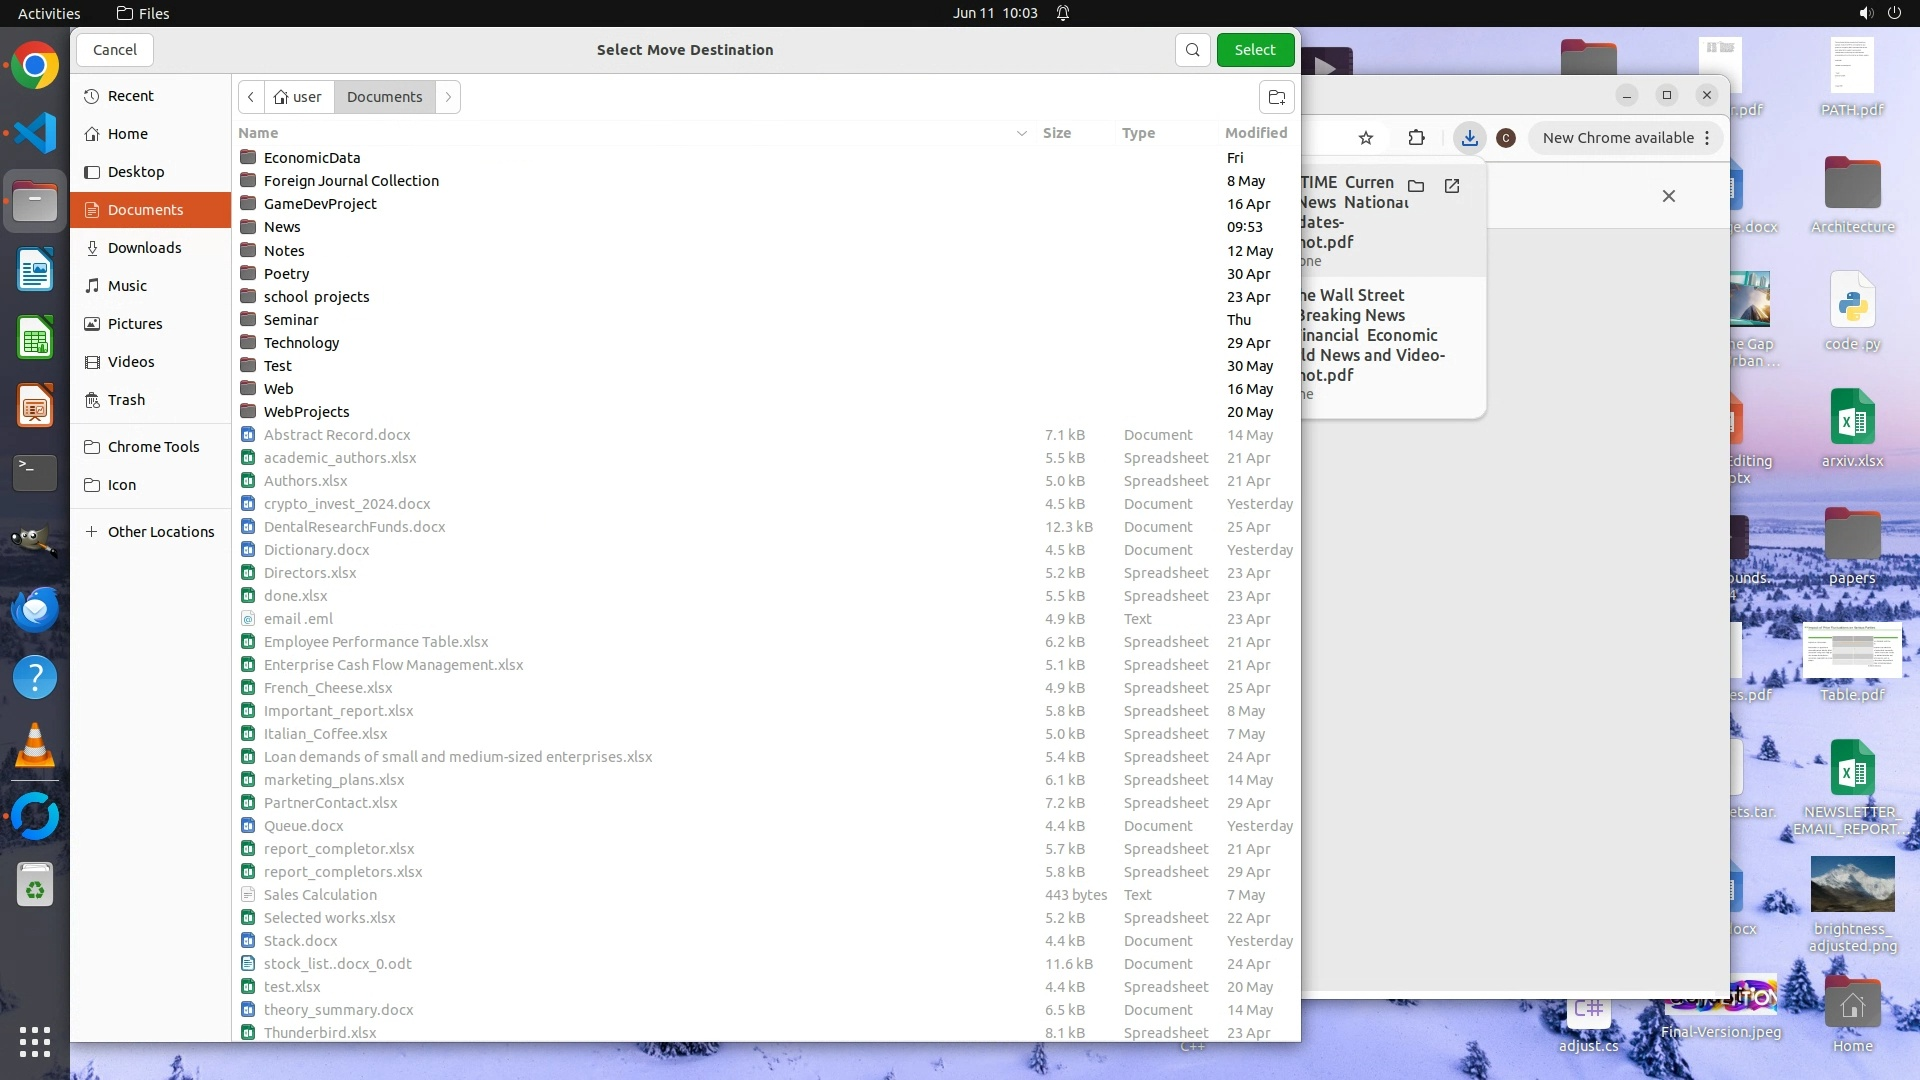
Task: Cancel the move destination dialog
Action: pos(115,50)
